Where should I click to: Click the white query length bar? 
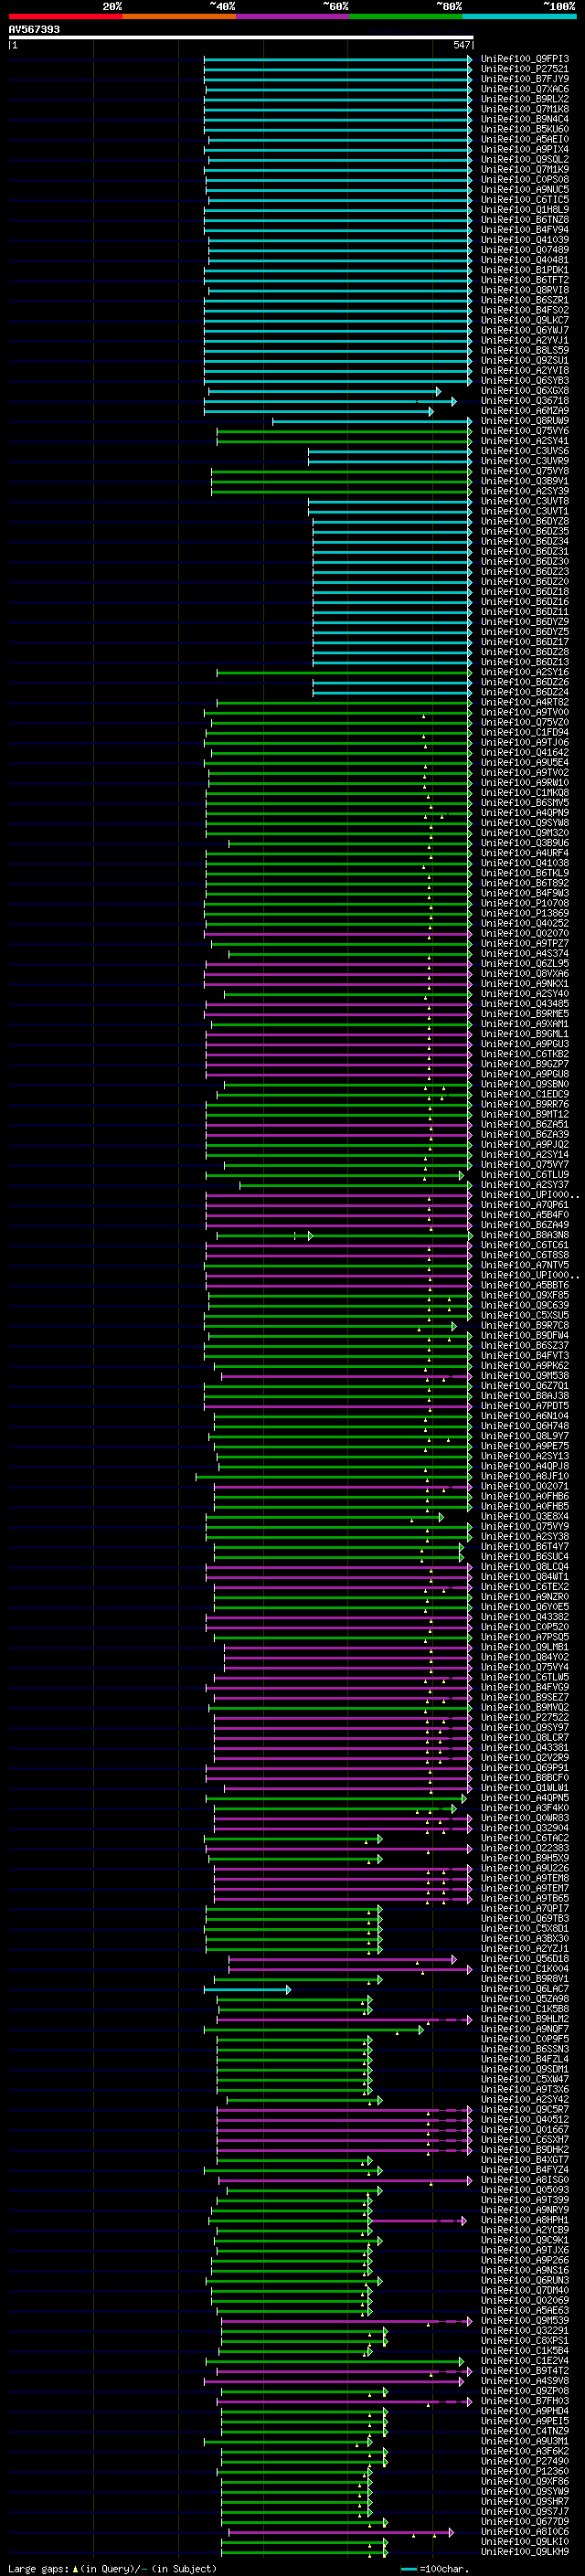coord(241,38)
